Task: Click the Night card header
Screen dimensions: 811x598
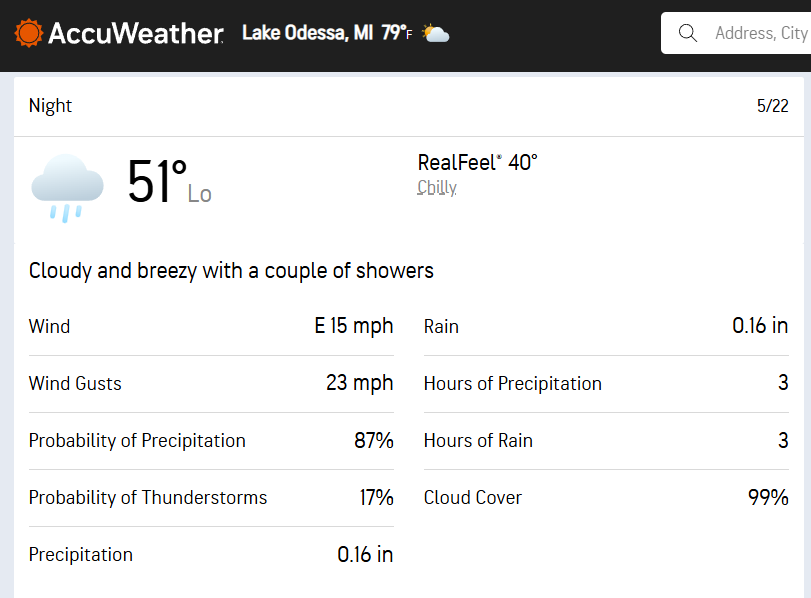Action: (x=409, y=107)
